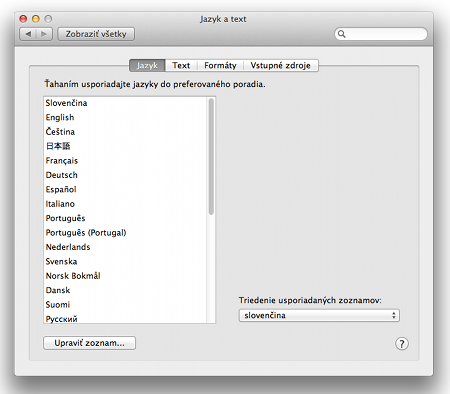Open help with the question mark button

(x=402, y=343)
